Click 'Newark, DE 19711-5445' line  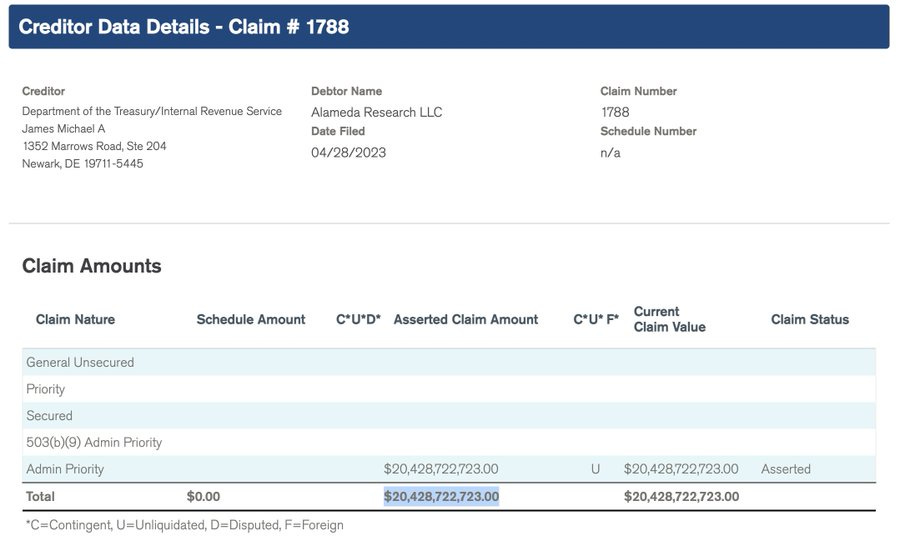(x=83, y=164)
